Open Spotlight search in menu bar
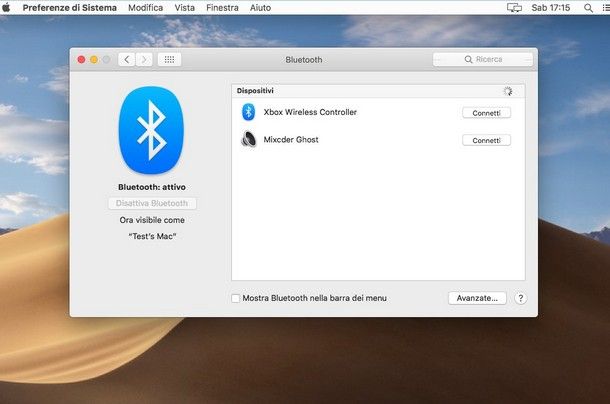 [x=588, y=7]
